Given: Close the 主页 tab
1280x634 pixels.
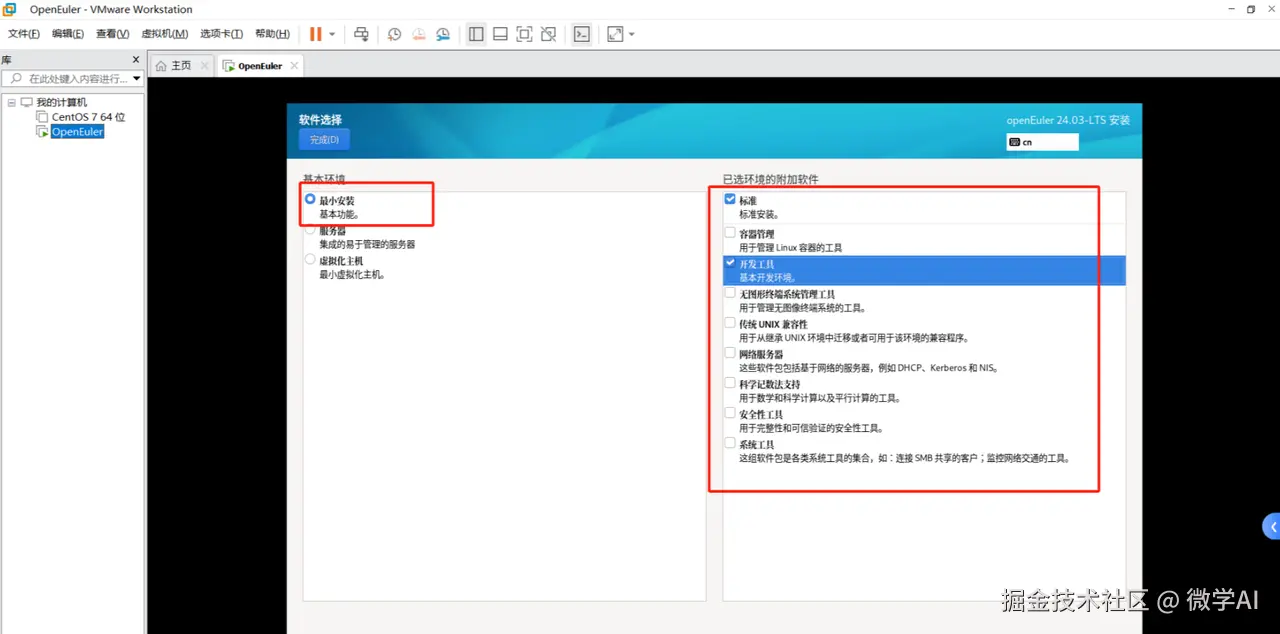Looking at the screenshot, I should coord(204,65).
